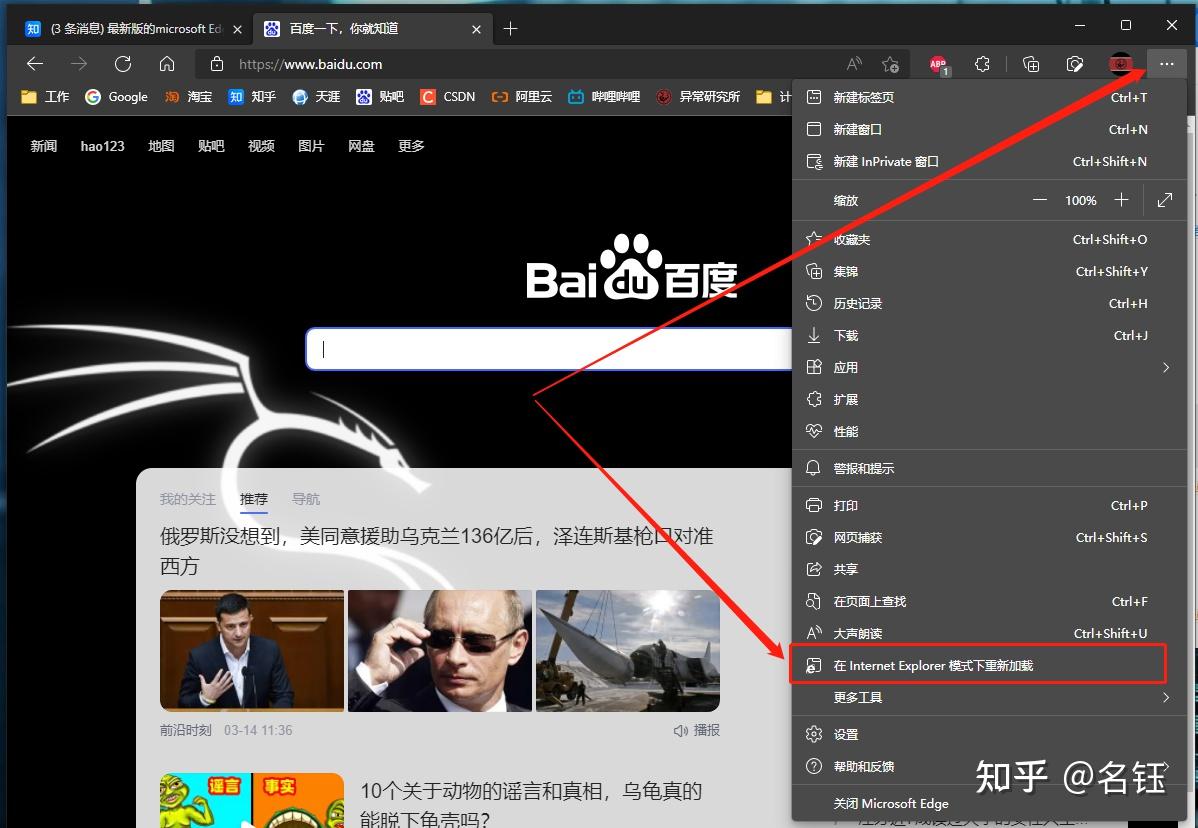
Task: Select 关闭 Microsoft Edge in the menu
Action: pos(989,804)
